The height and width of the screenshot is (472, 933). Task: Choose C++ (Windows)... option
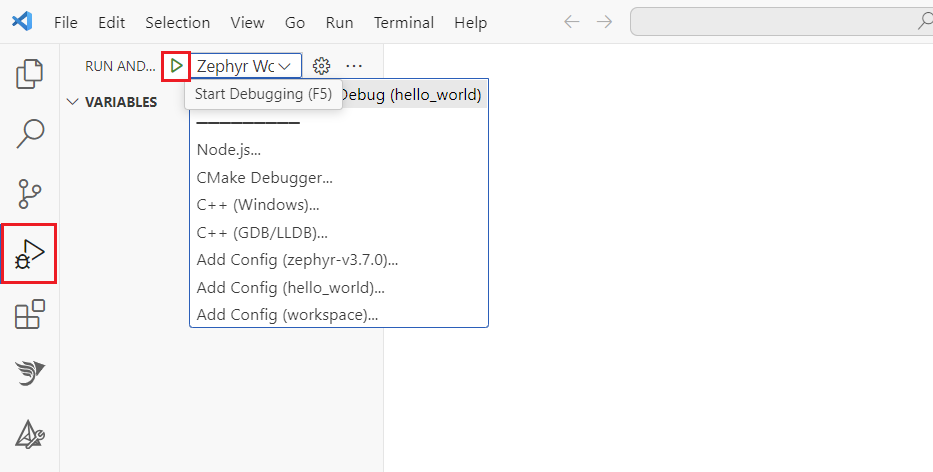(x=339, y=205)
